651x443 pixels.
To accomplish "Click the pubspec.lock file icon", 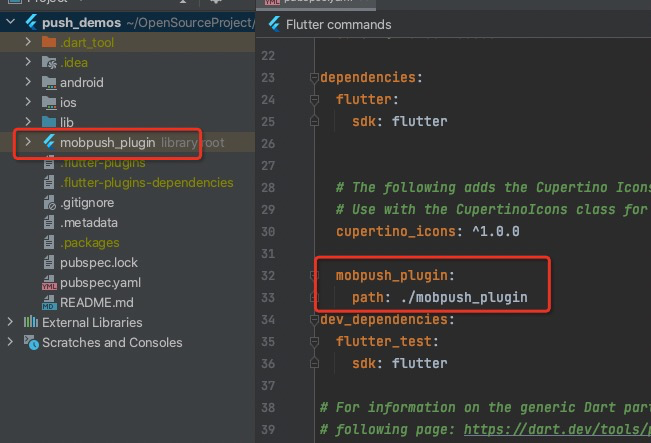I will click(49, 262).
